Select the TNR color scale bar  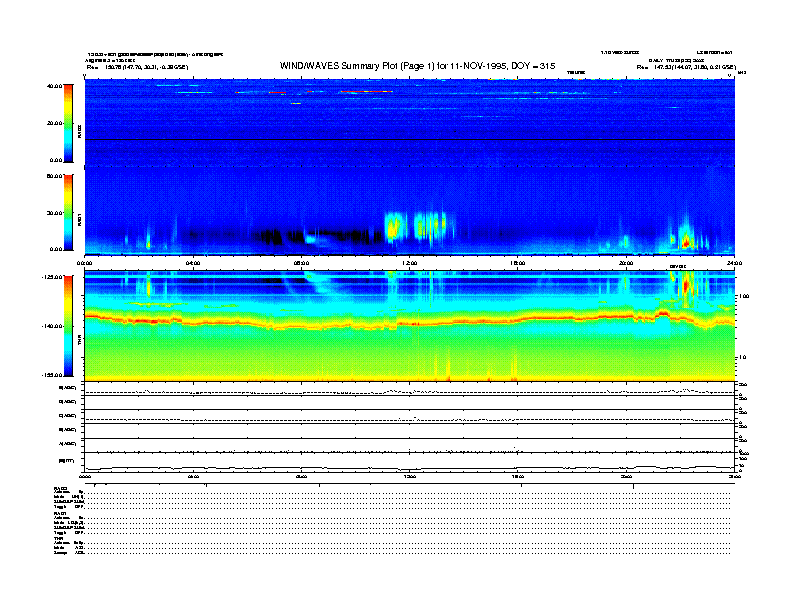(68, 326)
